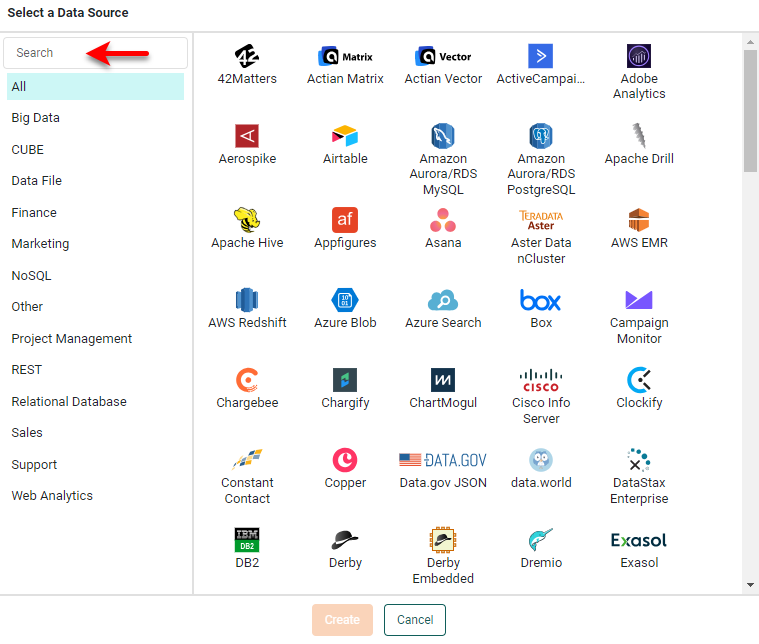Focus the data source Search field
Viewport: 759px width, 644px height.
(95, 53)
